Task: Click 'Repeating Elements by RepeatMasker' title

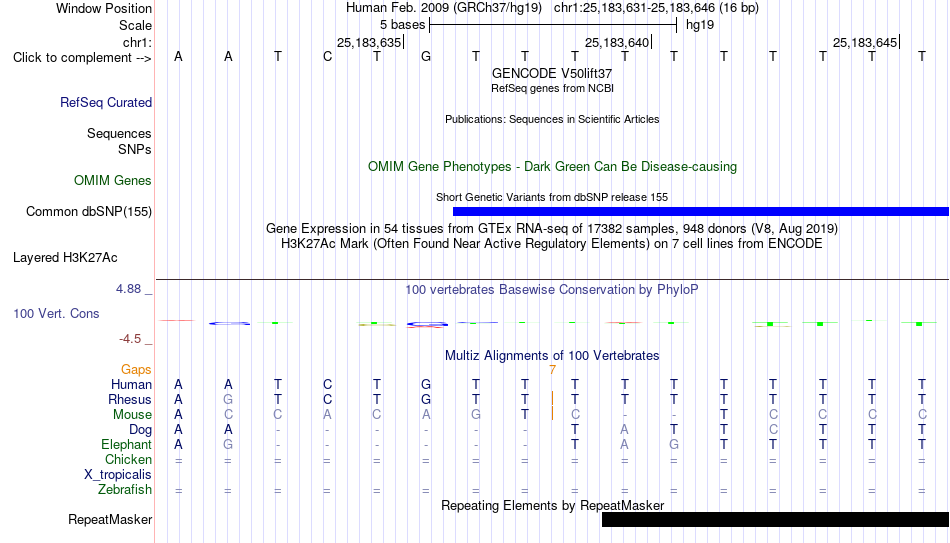Action: (x=552, y=505)
